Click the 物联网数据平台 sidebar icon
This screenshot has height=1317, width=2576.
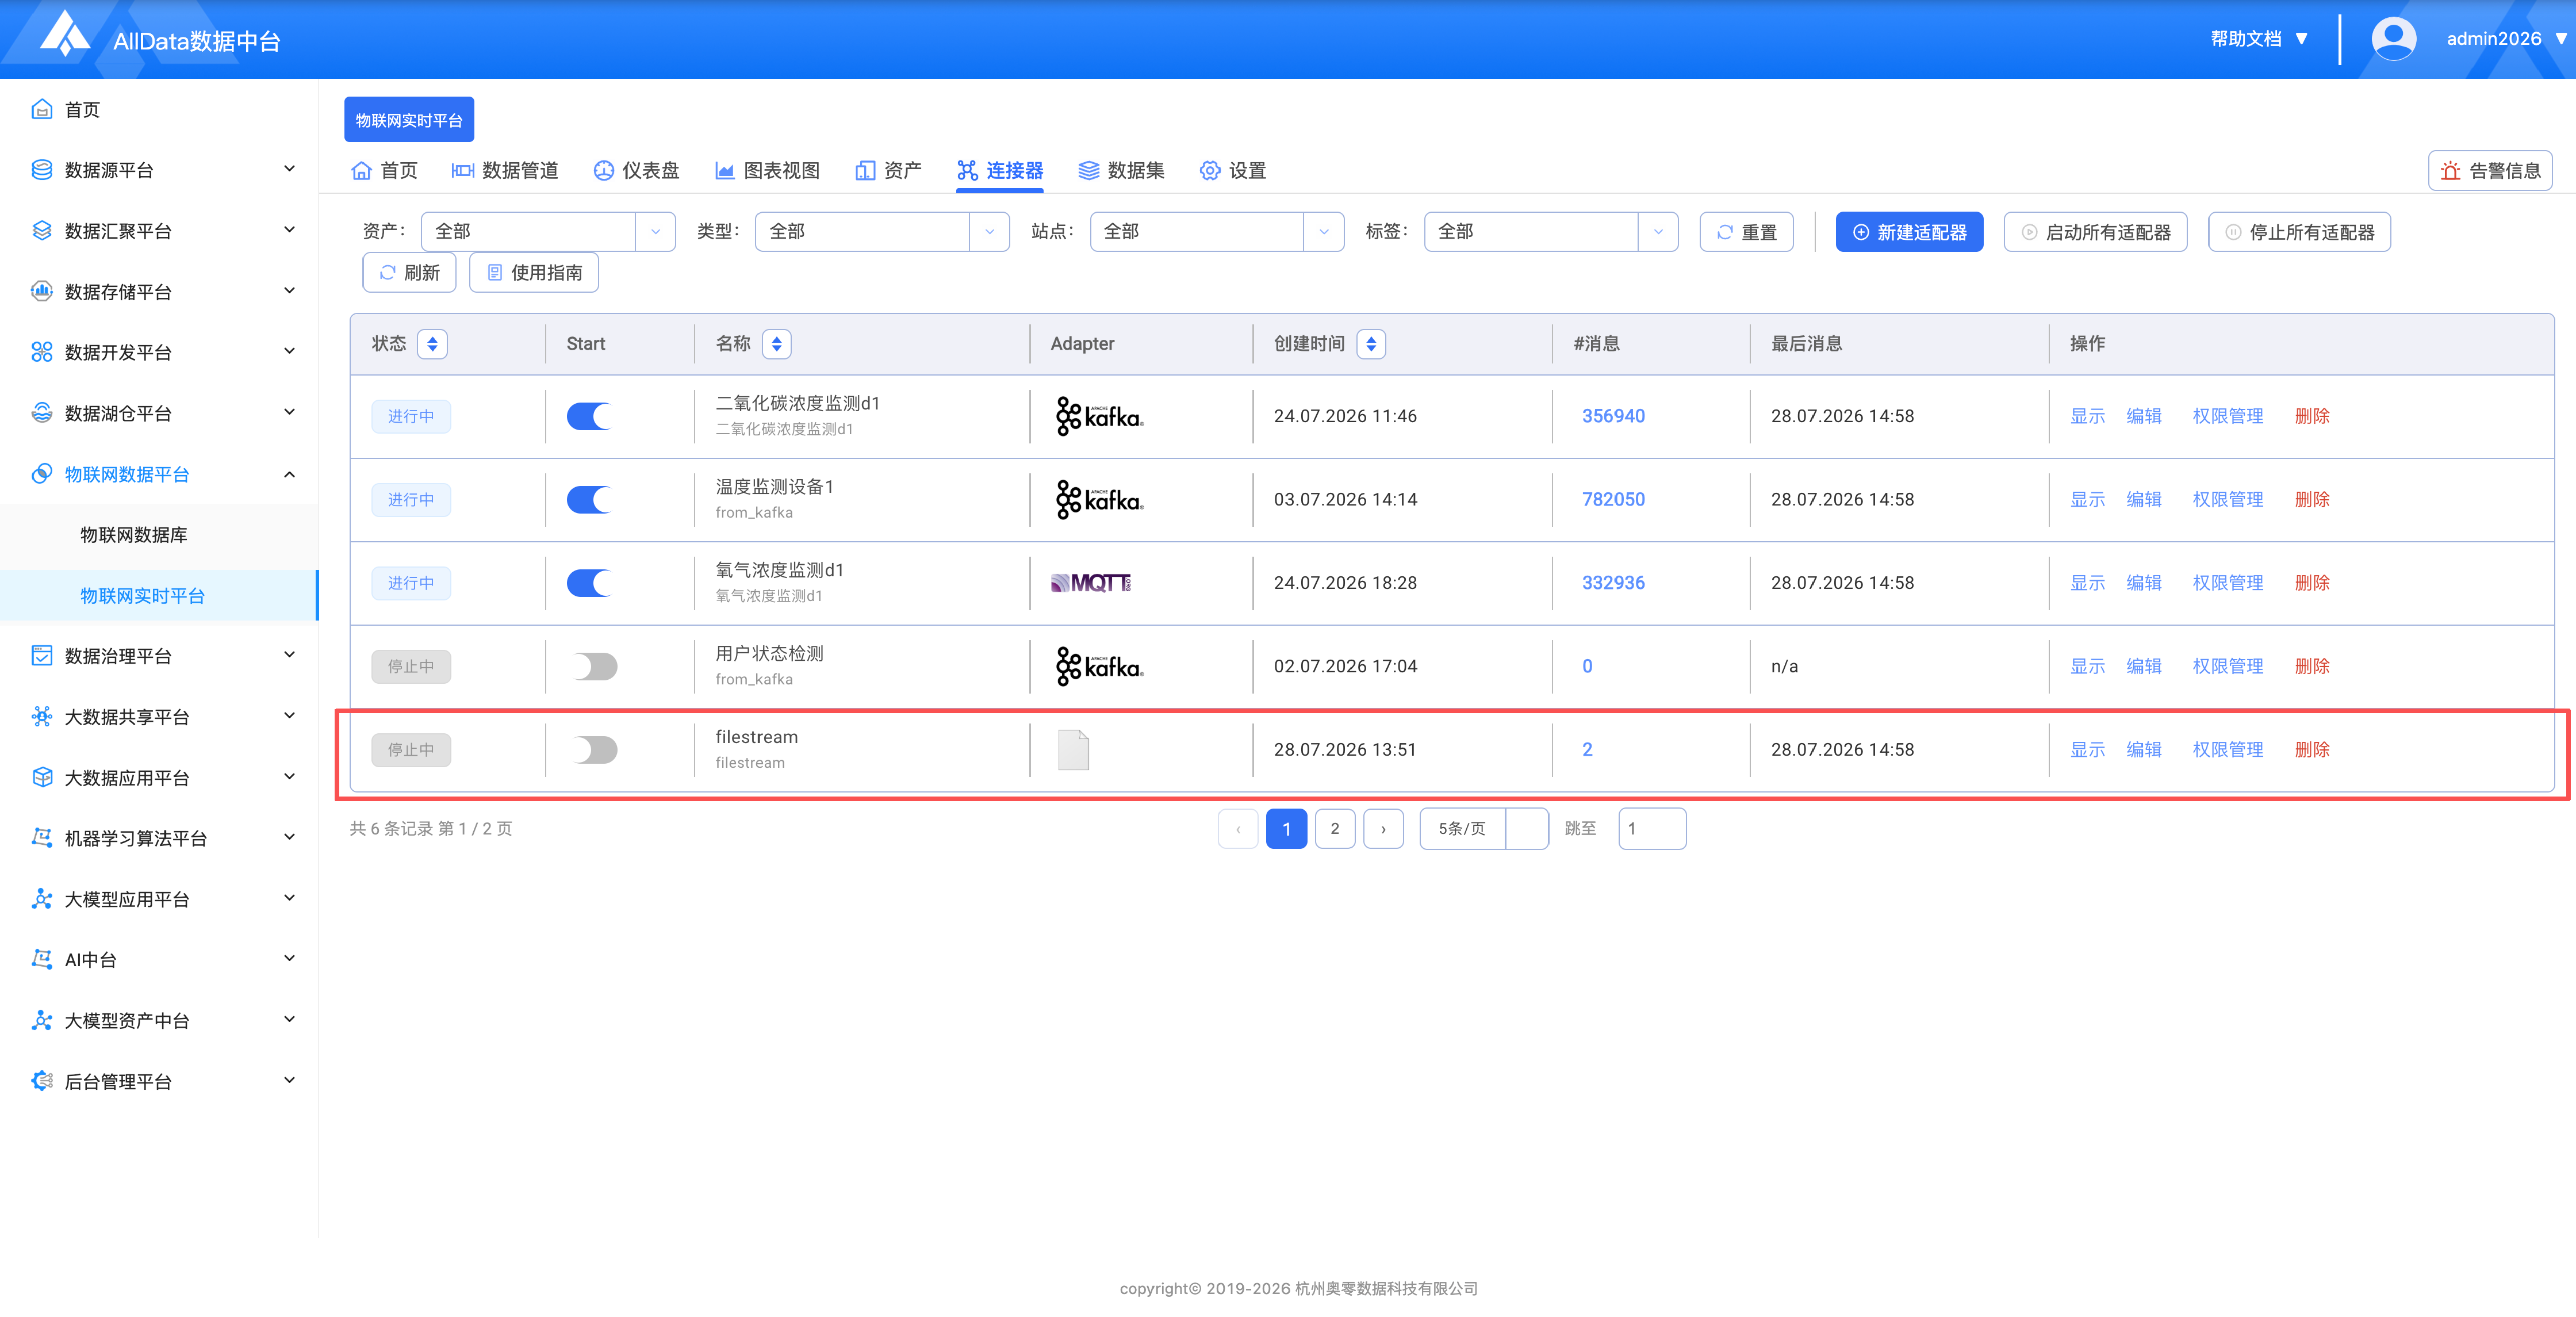[42, 474]
